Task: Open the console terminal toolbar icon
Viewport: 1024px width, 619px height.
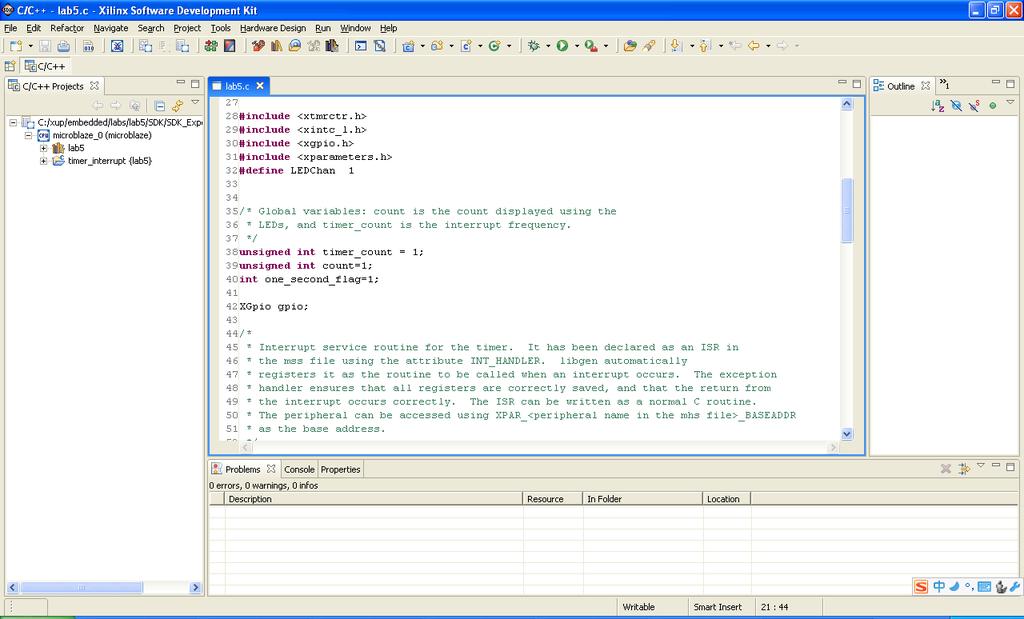Action: point(360,46)
